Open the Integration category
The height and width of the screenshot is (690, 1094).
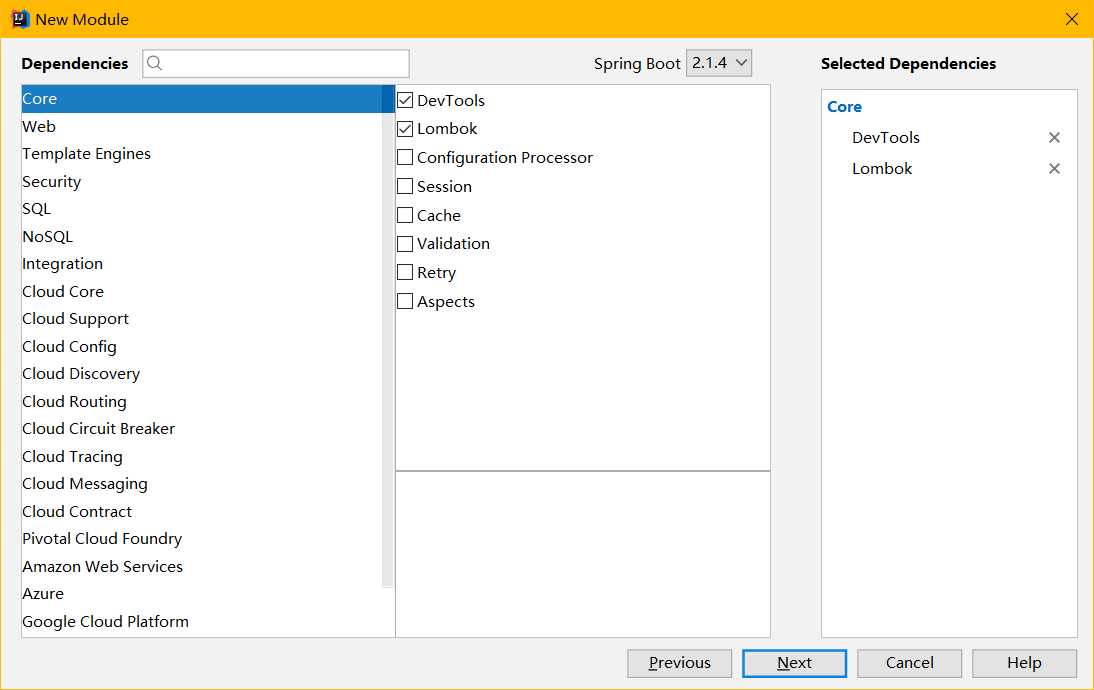coord(202,264)
